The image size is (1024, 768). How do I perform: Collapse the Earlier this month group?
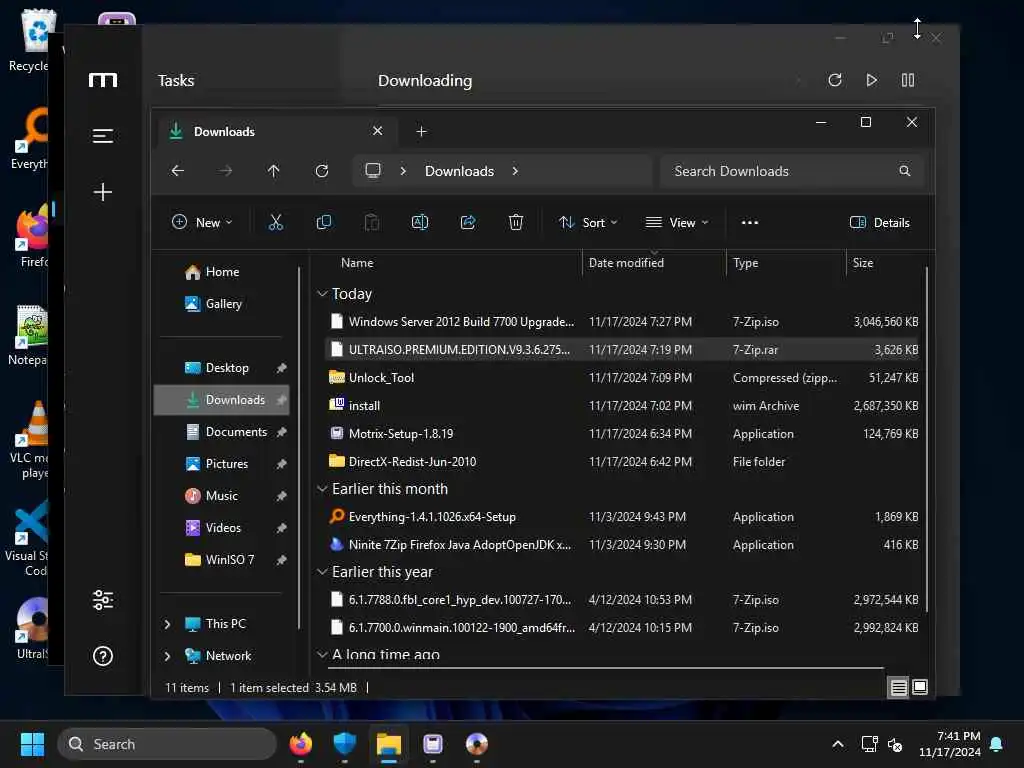322,489
